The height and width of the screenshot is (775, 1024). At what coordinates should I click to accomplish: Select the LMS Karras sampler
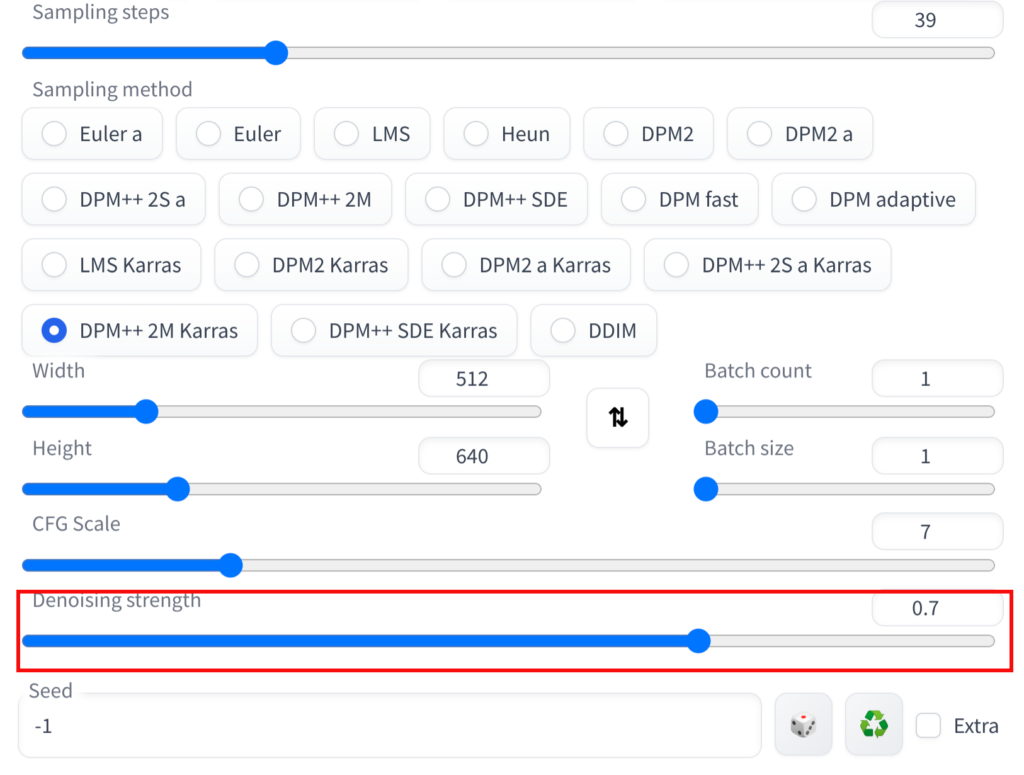(x=110, y=265)
